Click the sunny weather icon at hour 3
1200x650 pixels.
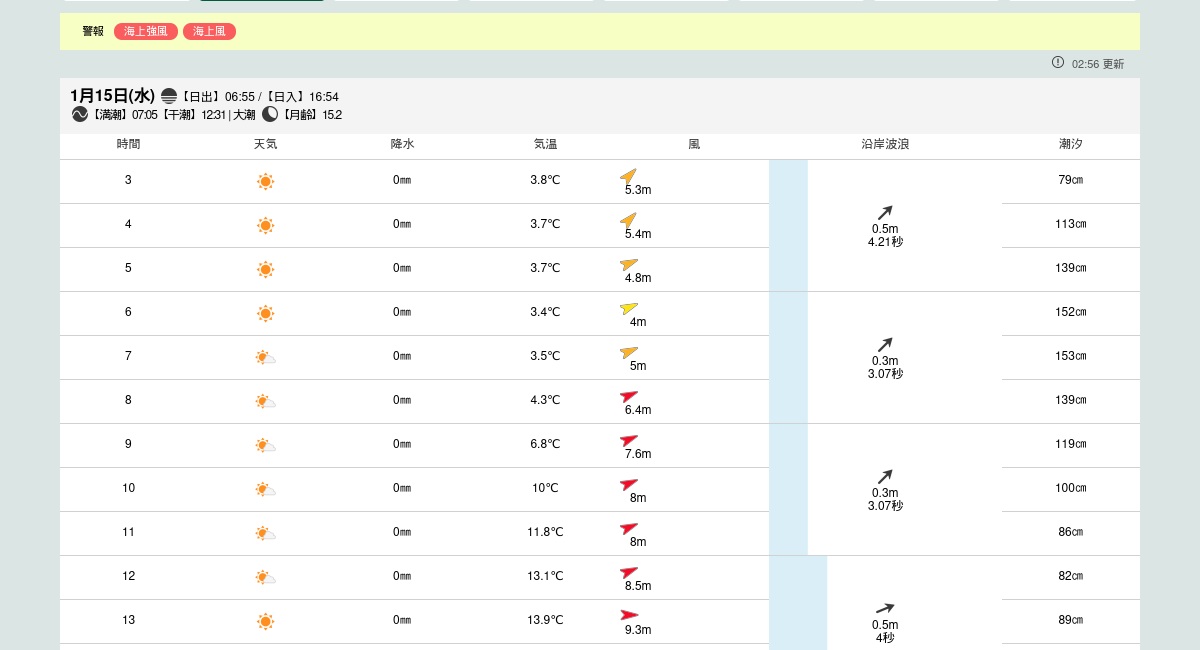265,181
